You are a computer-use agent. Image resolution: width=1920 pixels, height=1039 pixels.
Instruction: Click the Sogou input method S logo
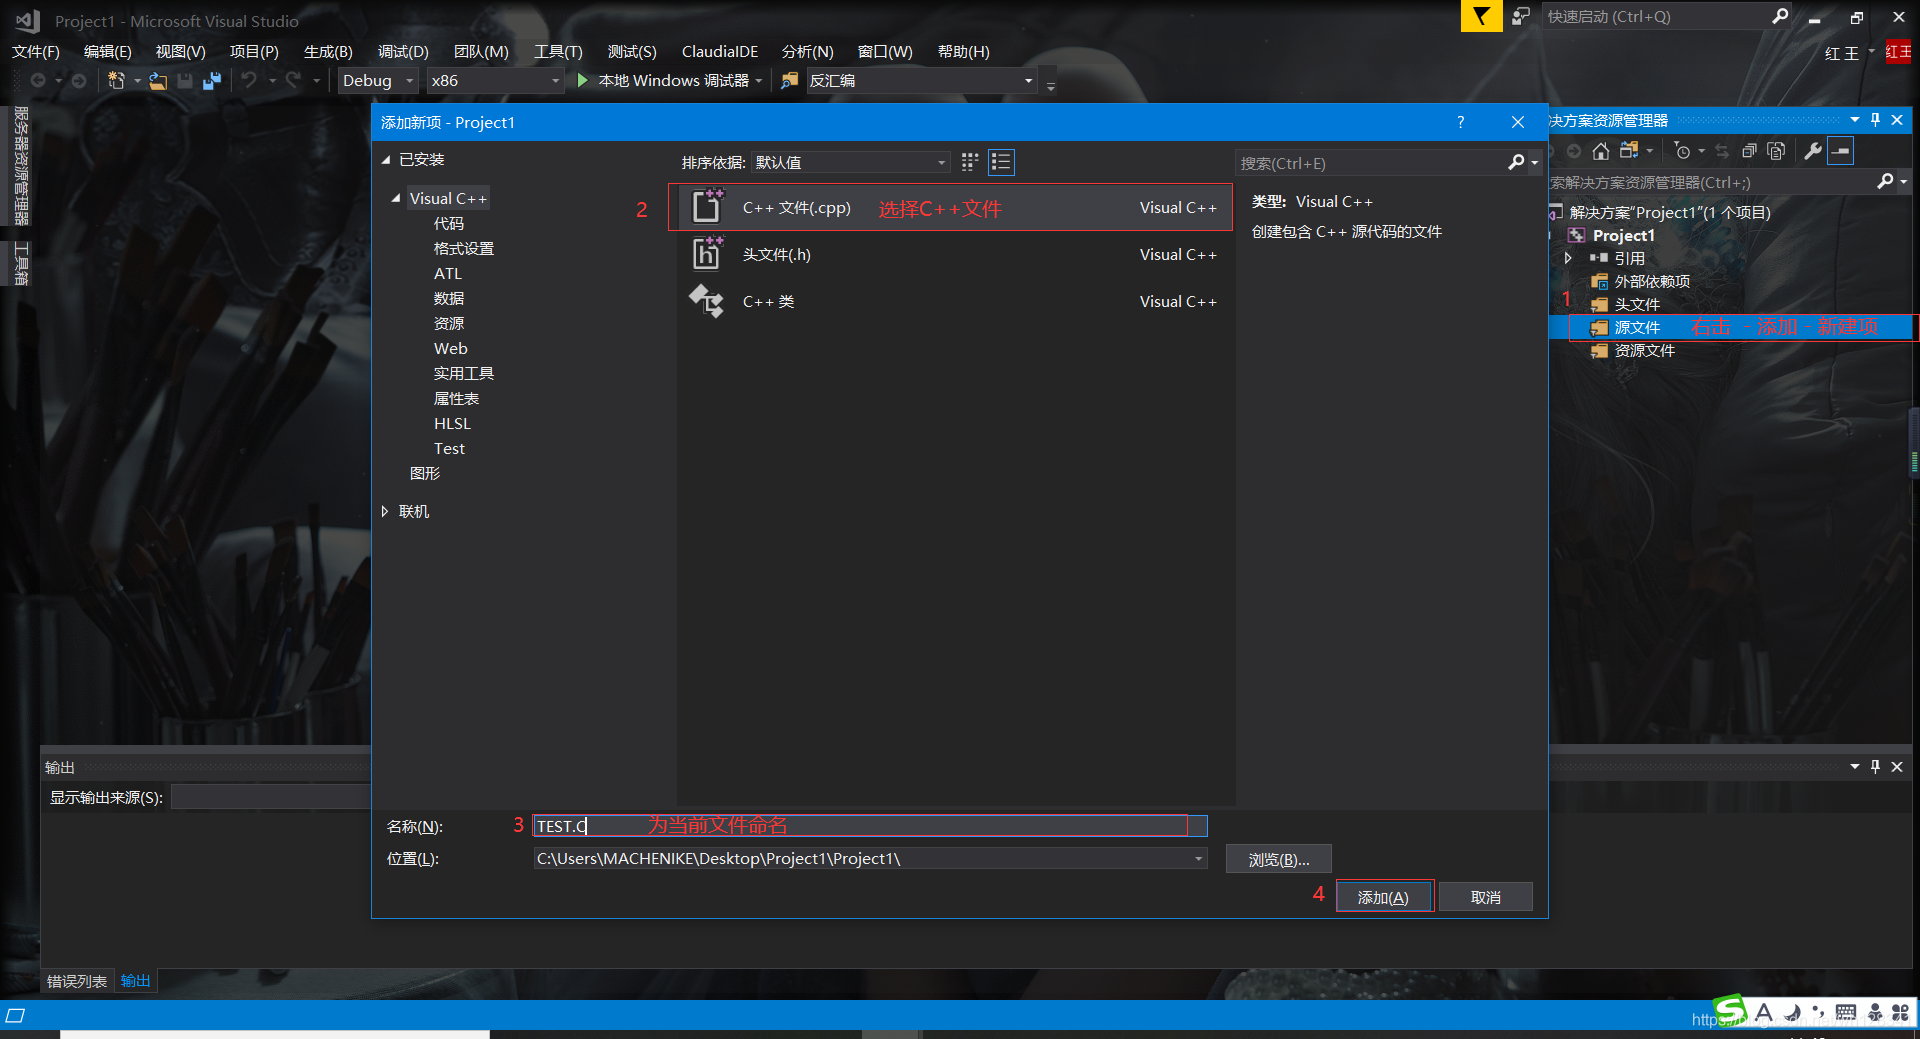click(1730, 1011)
